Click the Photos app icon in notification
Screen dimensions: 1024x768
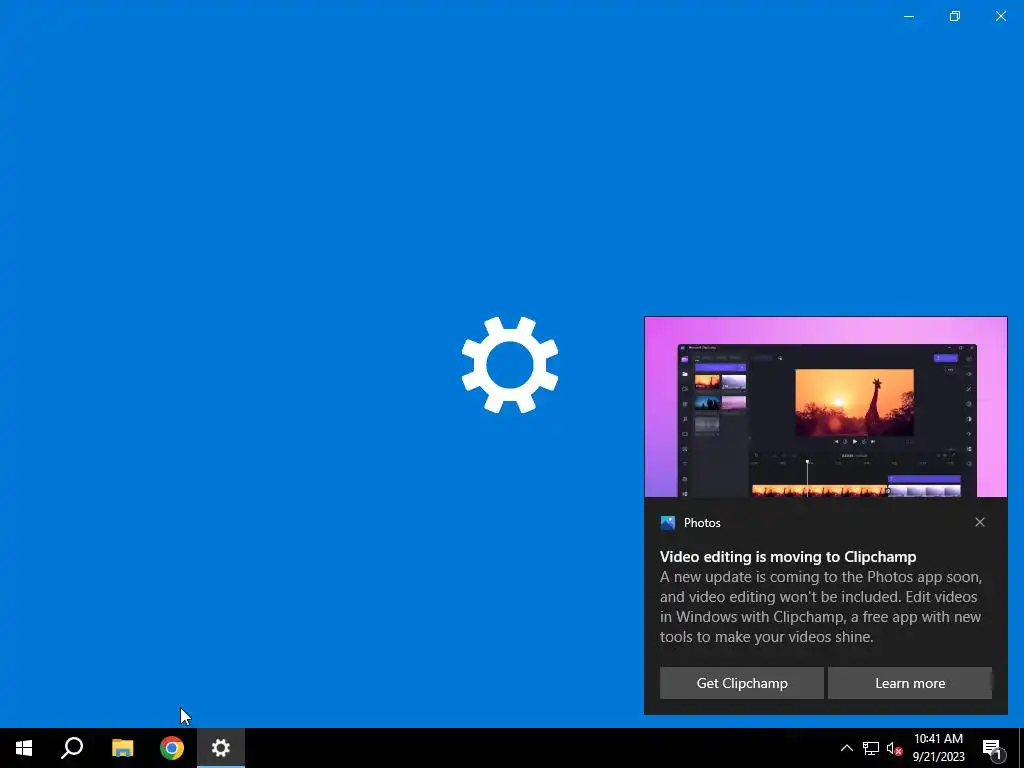[667, 522]
